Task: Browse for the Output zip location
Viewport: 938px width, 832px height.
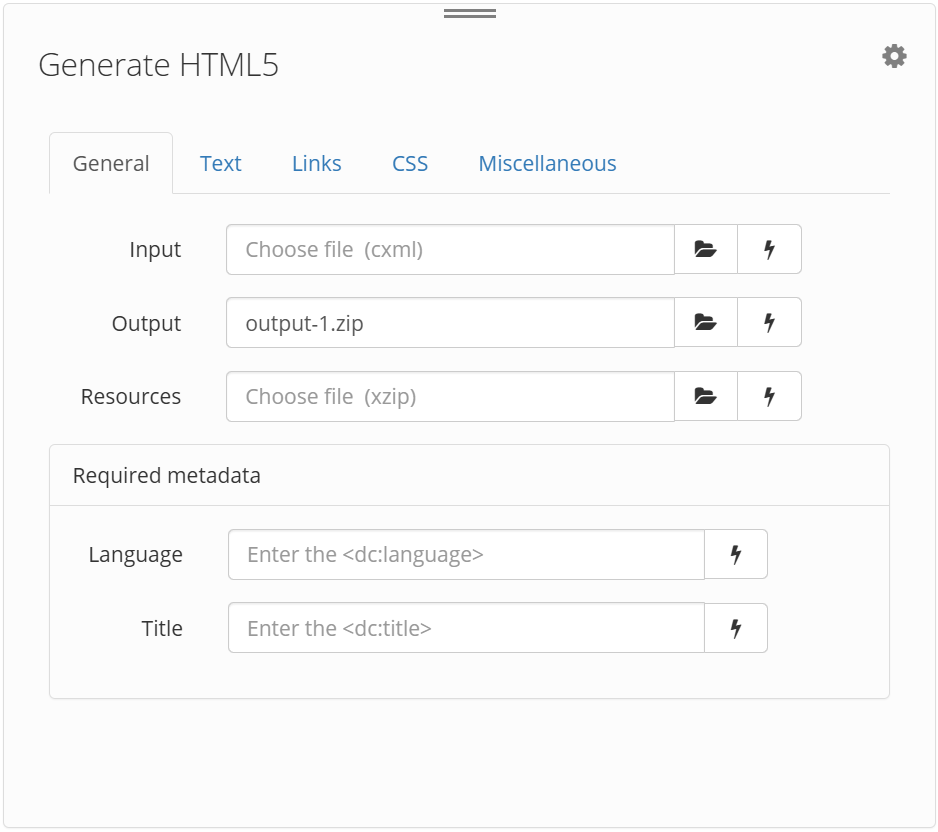Action: click(x=706, y=322)
